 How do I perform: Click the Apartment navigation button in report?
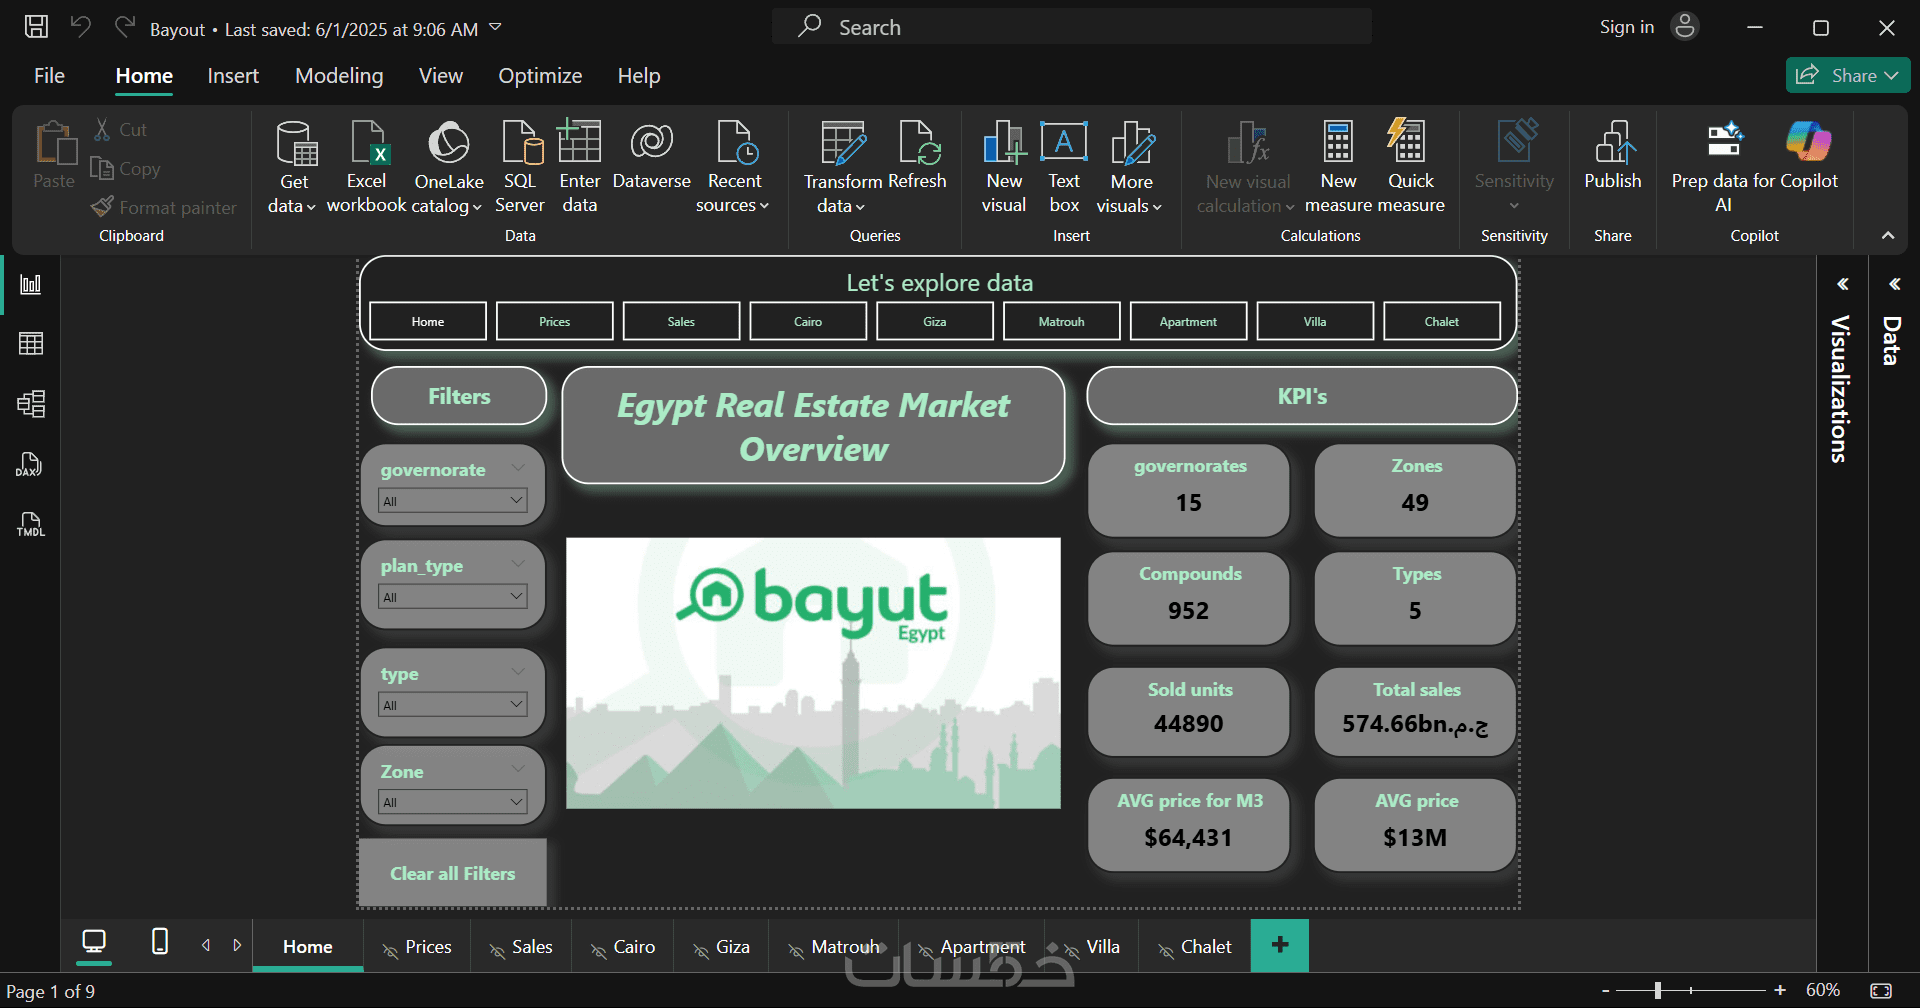coord(1189,322)
